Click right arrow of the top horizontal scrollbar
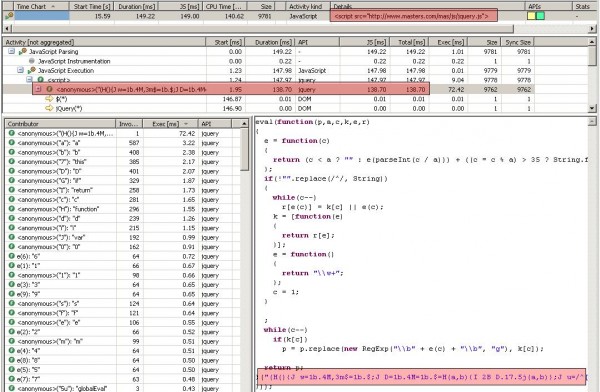This screenshot has width=600, height=392. tap(592, 29)
